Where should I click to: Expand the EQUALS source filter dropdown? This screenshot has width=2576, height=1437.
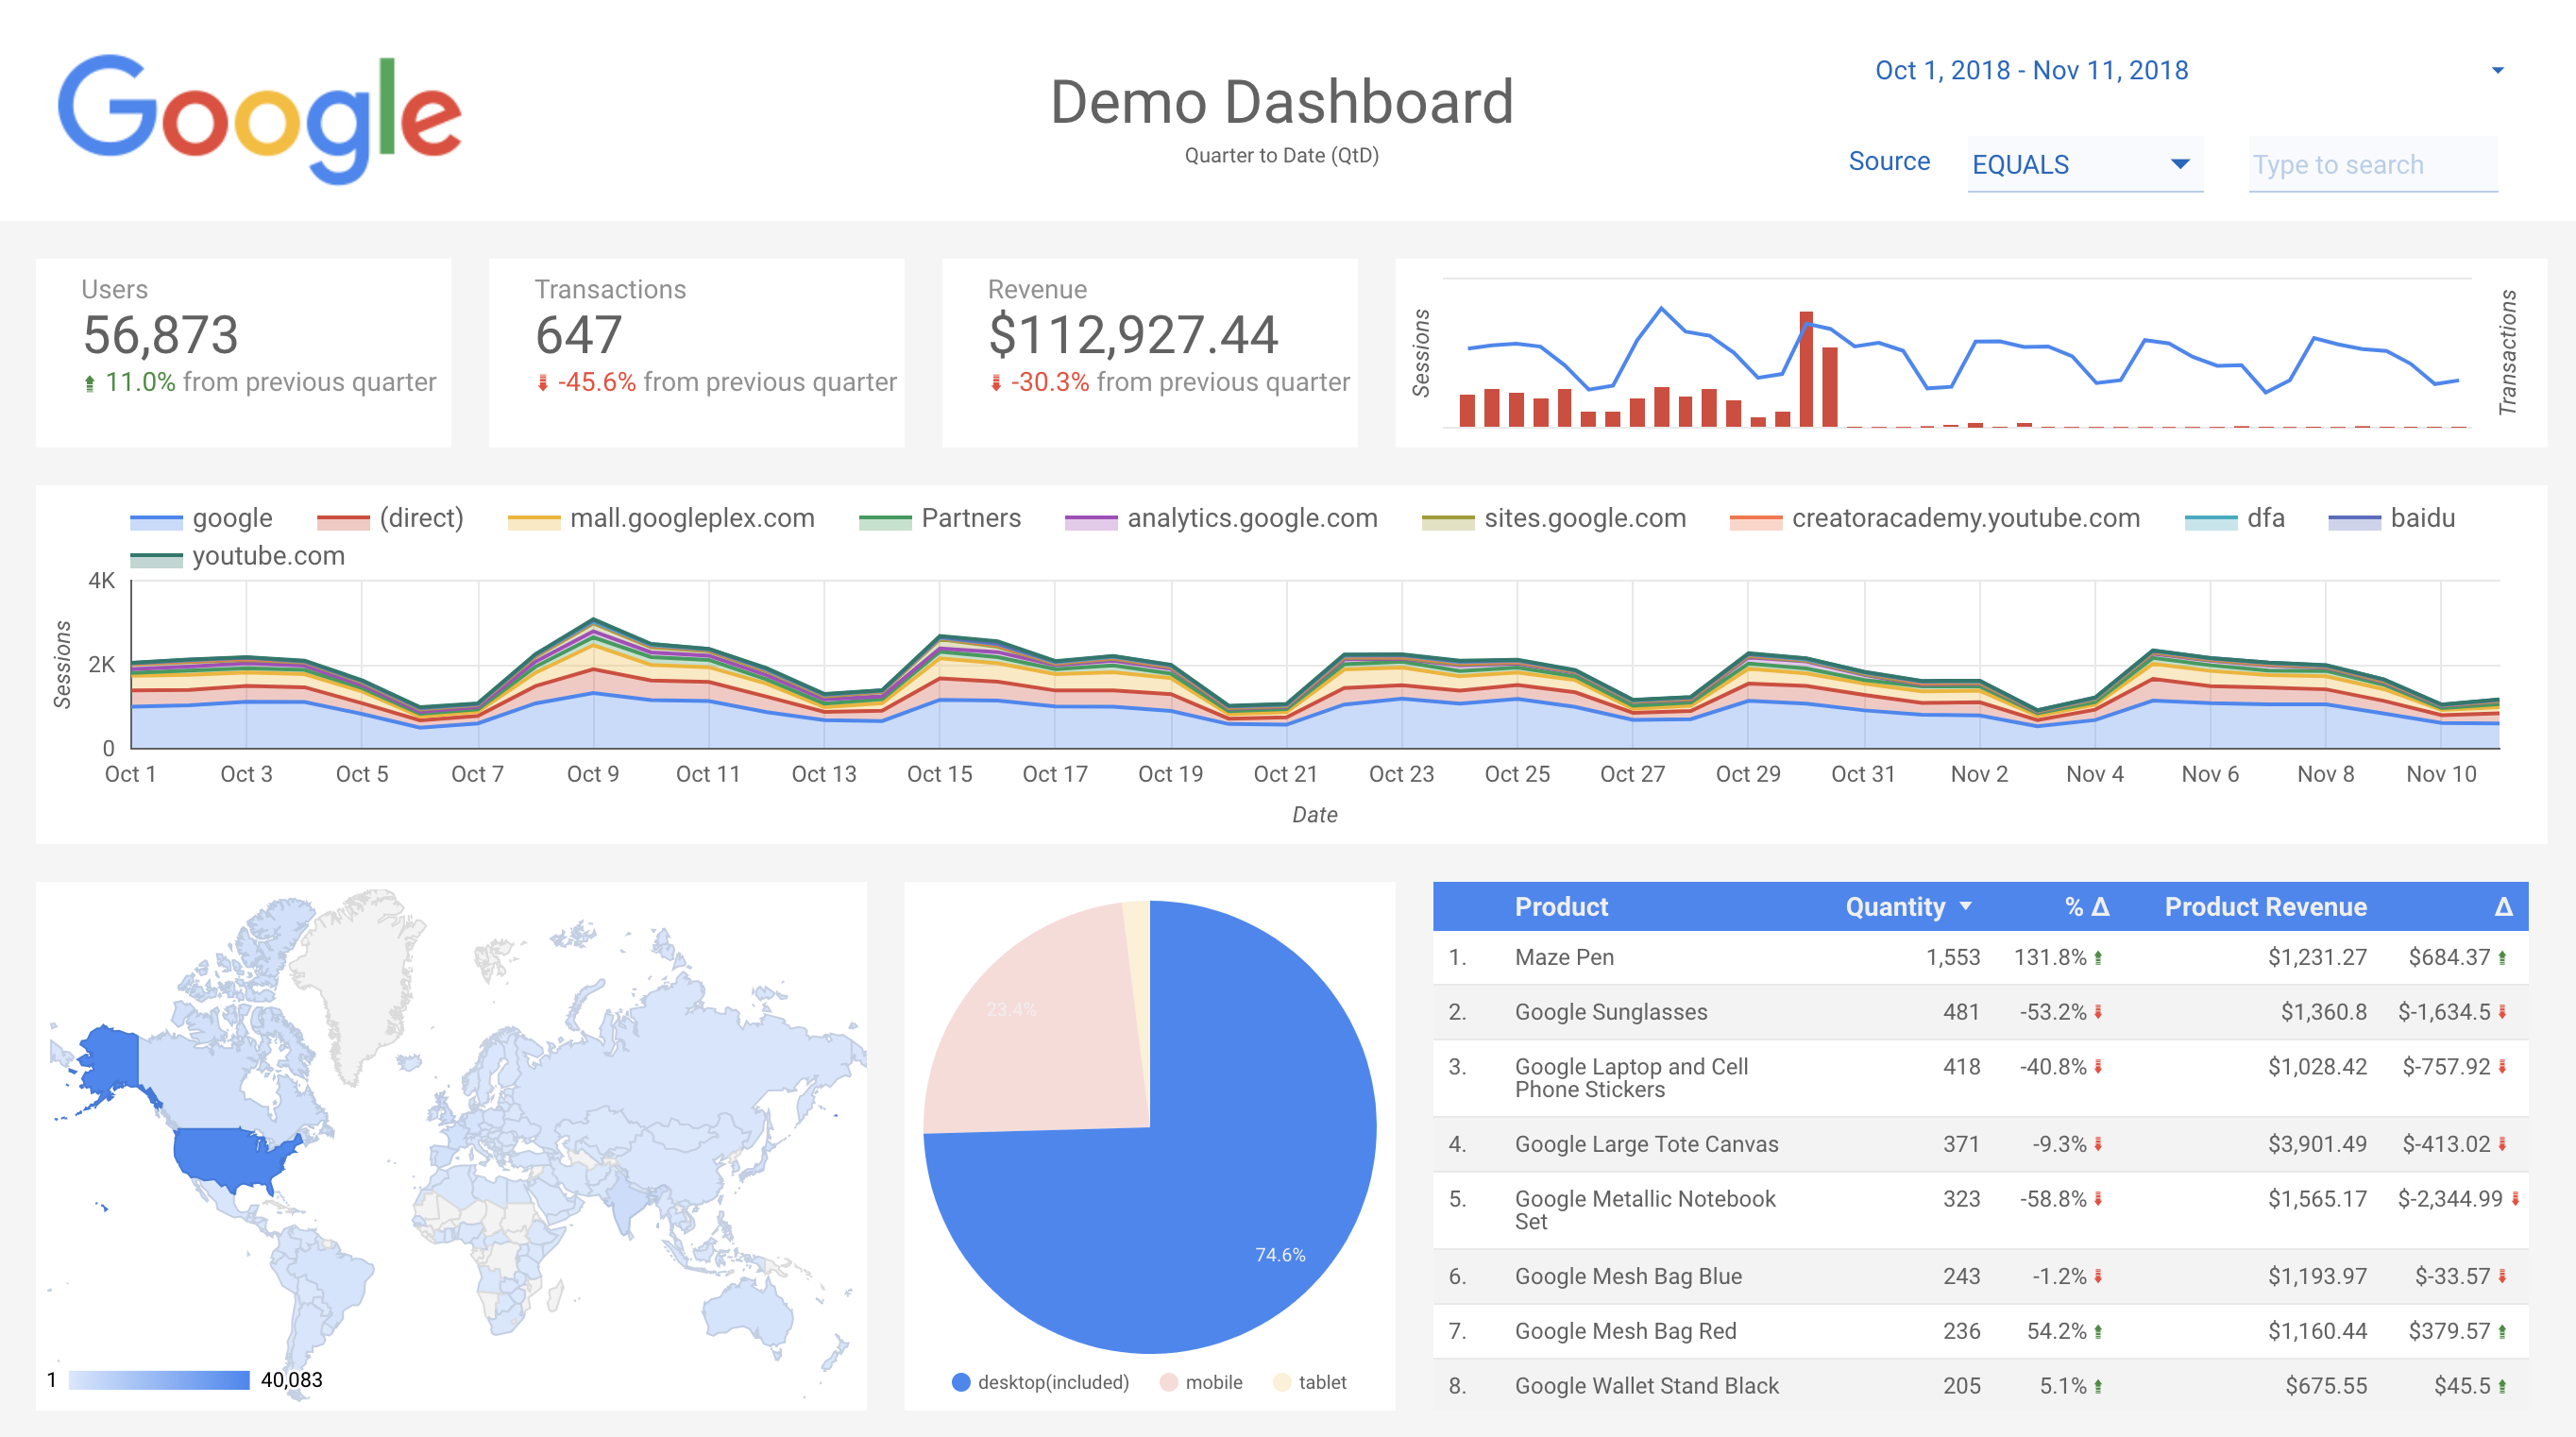pyautogui.click(x=2180, y=164)
